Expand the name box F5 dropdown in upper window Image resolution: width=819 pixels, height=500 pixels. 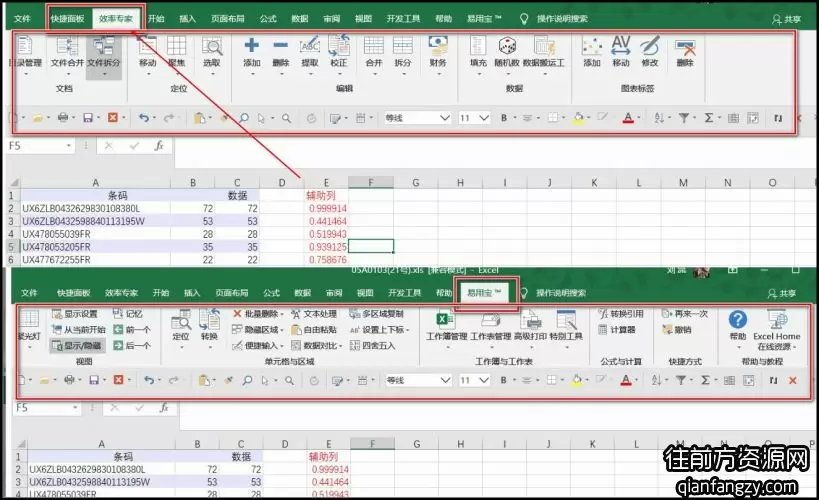click(x=69, y=146)
